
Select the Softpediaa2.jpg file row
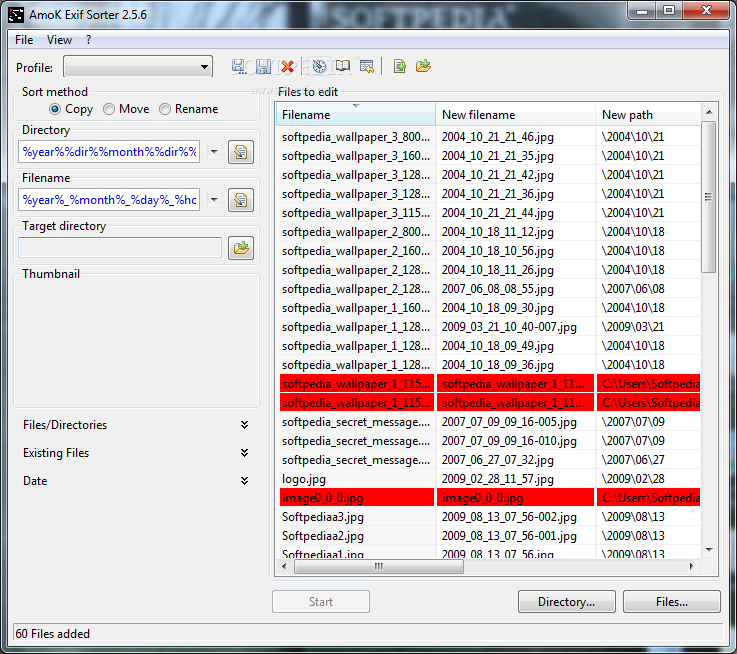(488, 536)
